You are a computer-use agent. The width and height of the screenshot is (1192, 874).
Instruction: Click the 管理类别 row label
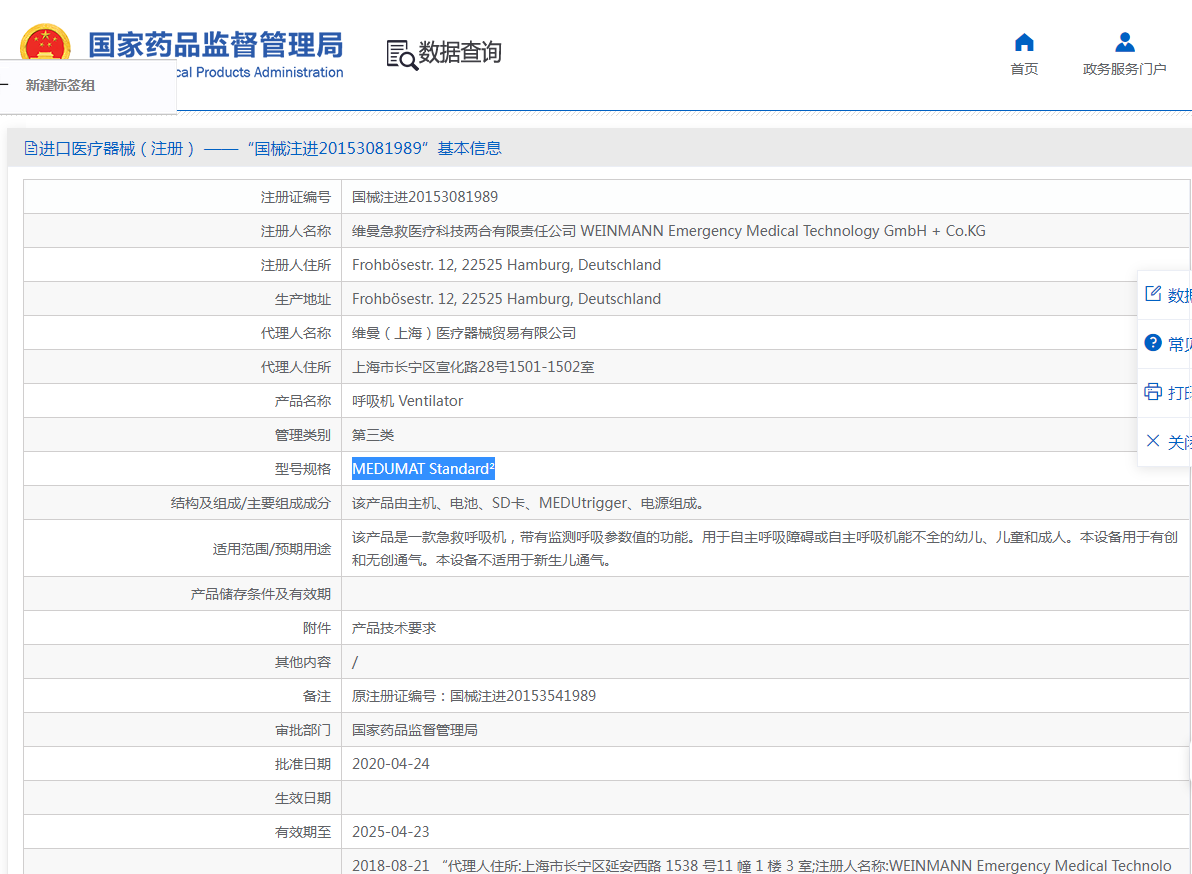(303, 435)
